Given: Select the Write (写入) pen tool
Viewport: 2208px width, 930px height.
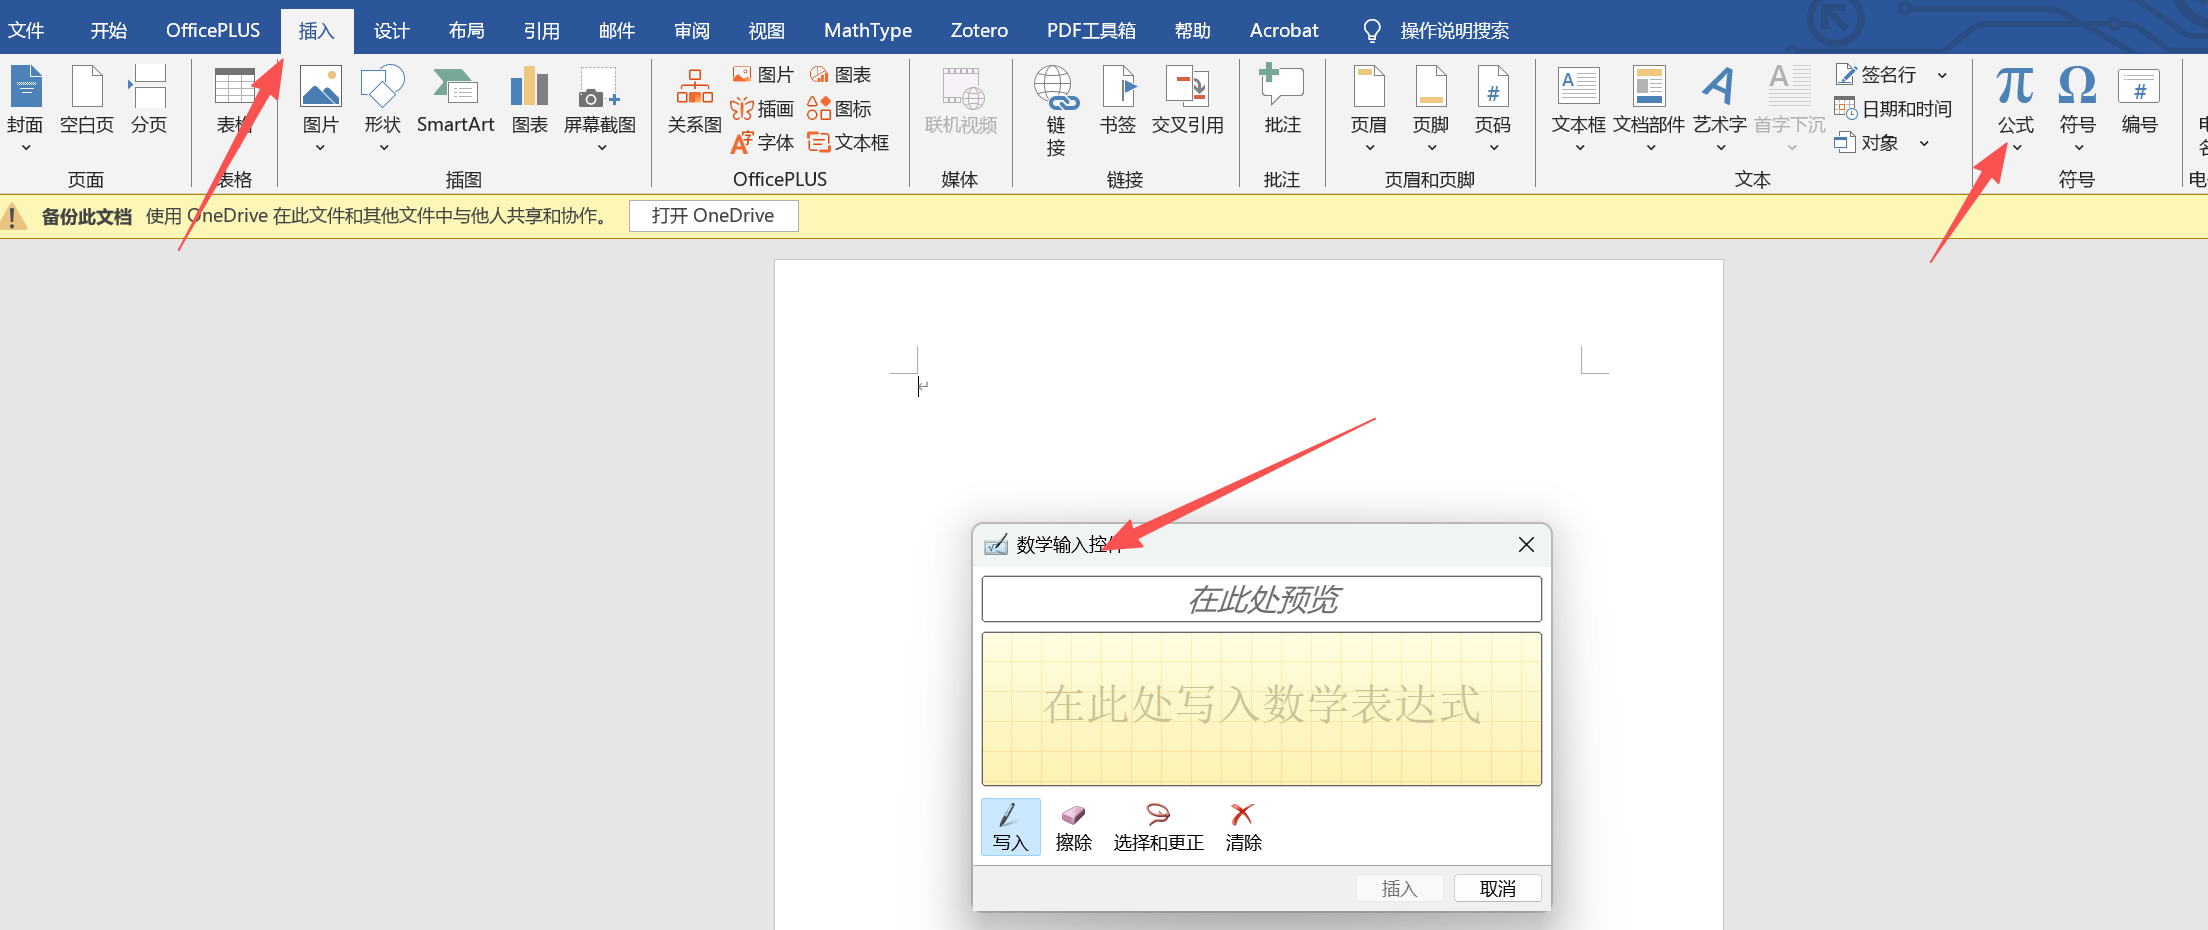Looking at the screenshot, I should tap(1010, 827).
